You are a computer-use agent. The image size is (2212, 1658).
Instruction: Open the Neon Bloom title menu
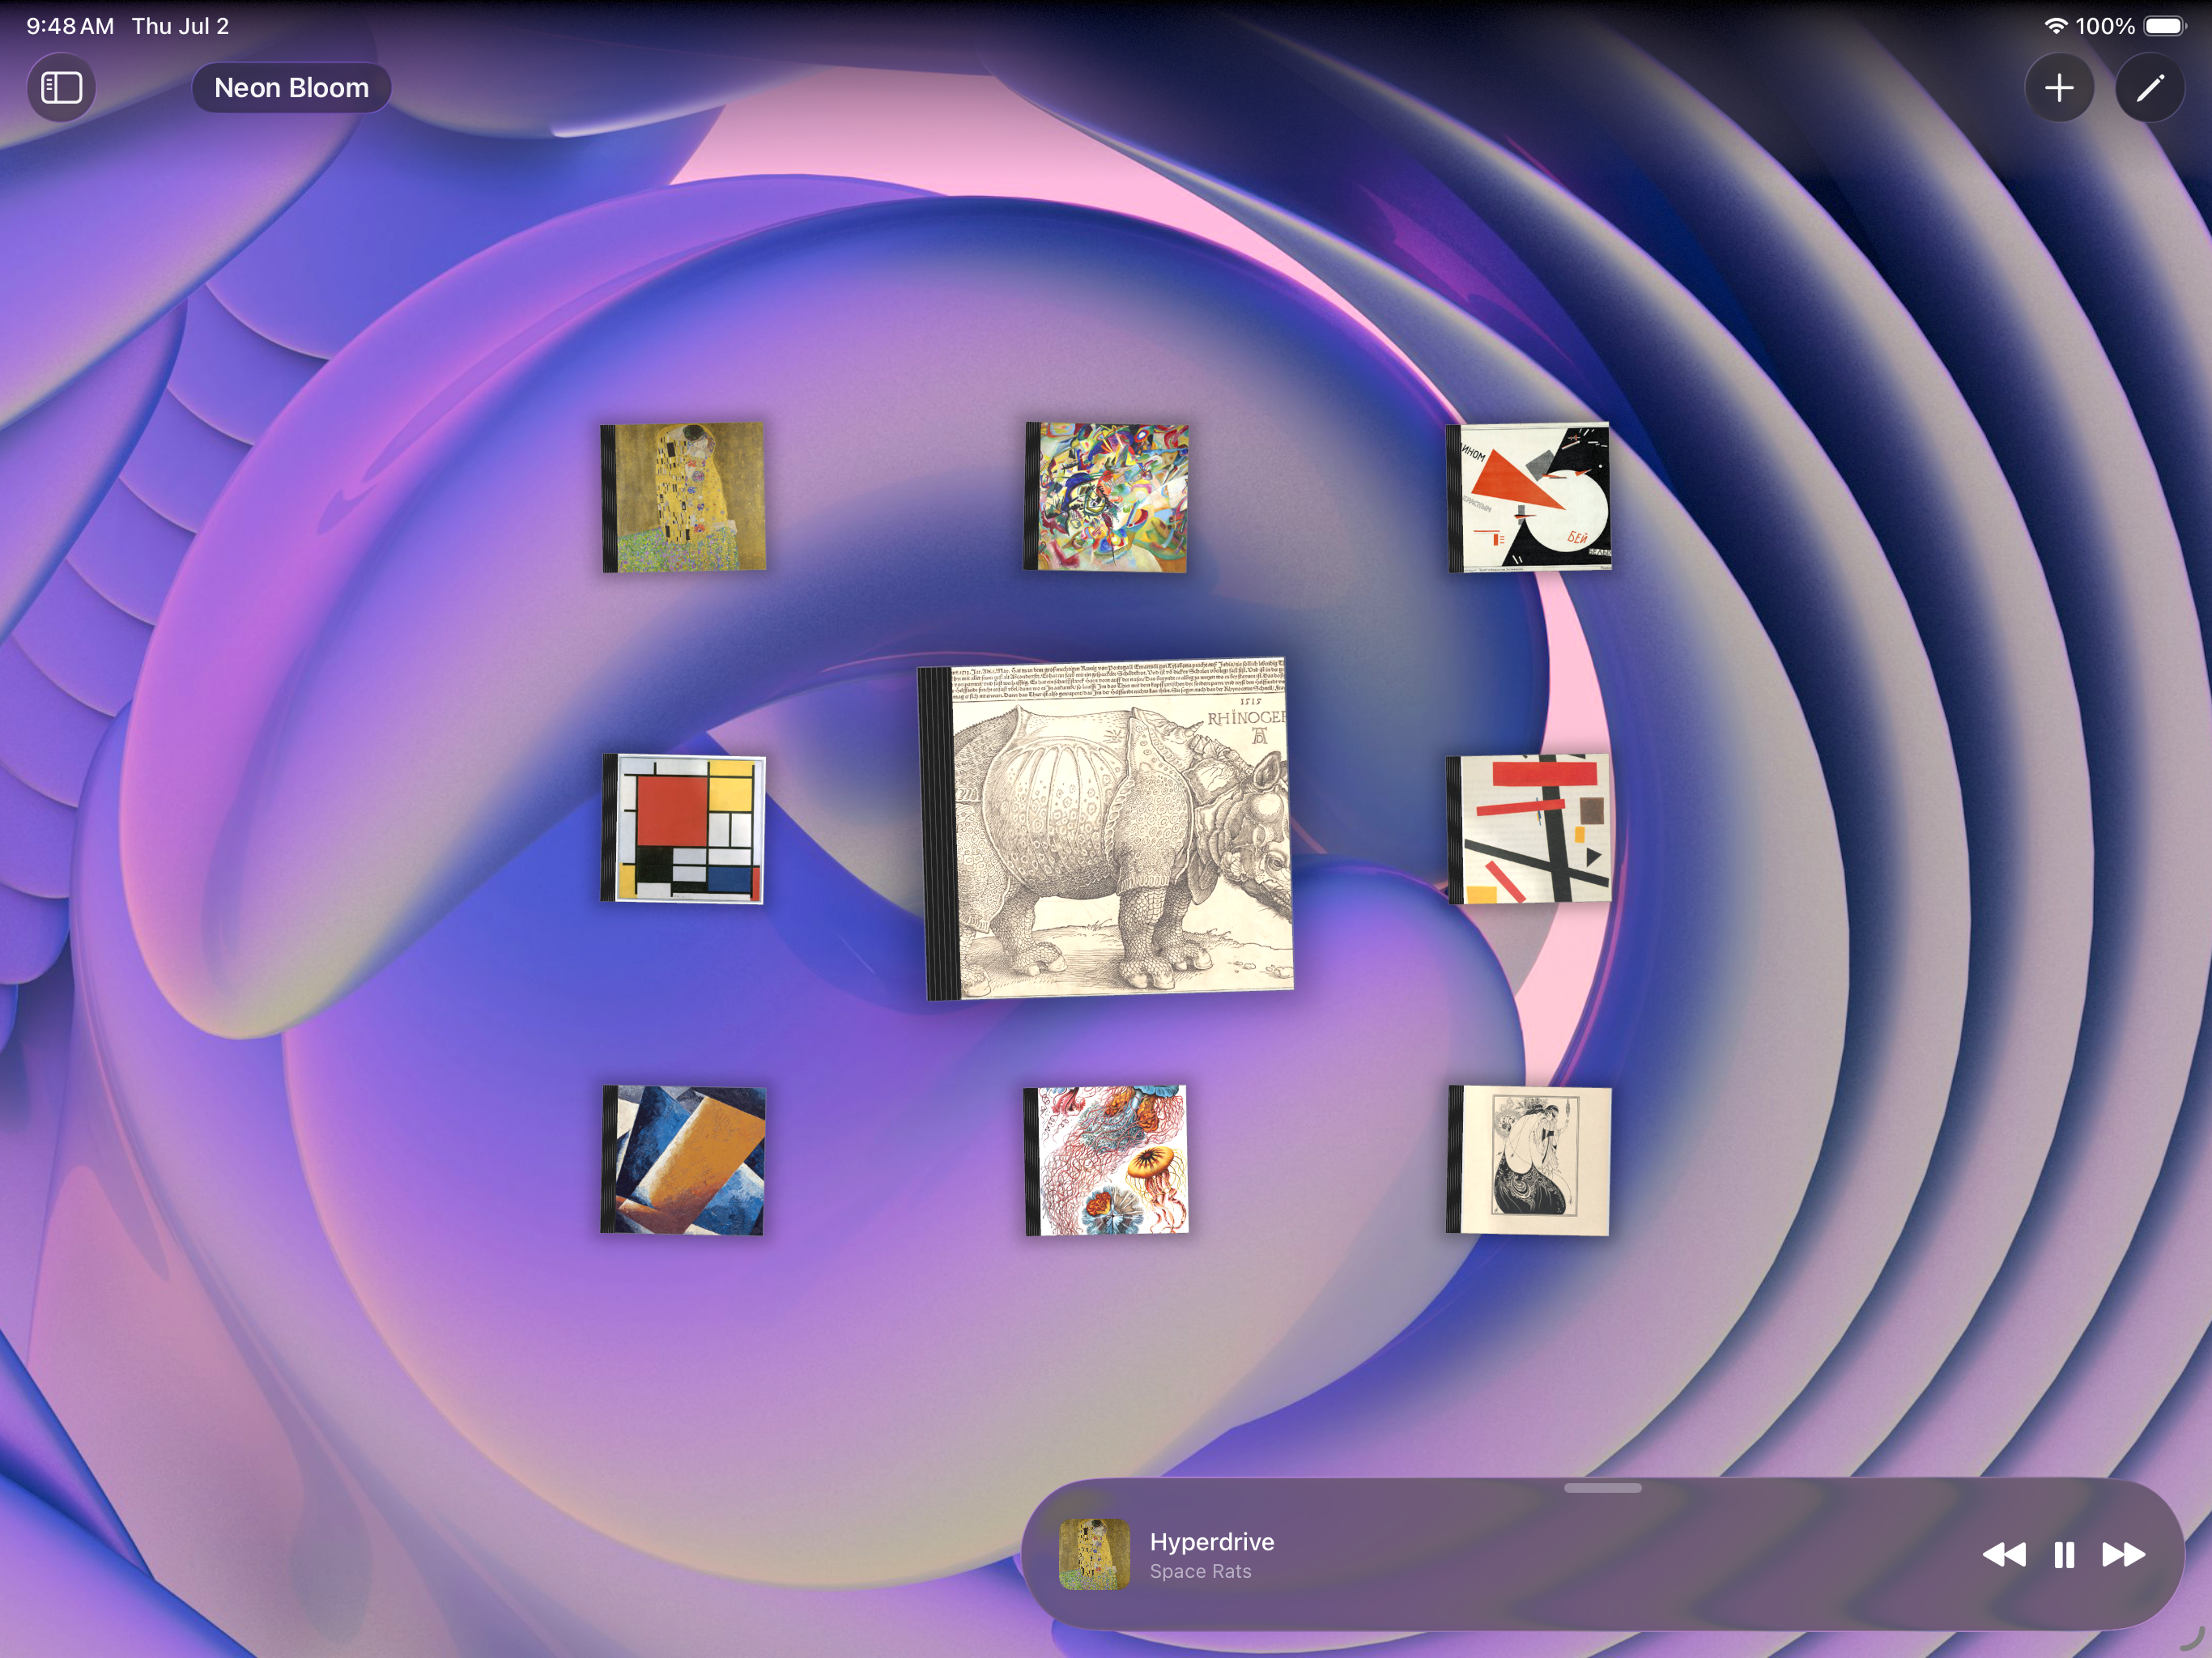point(291,88)
